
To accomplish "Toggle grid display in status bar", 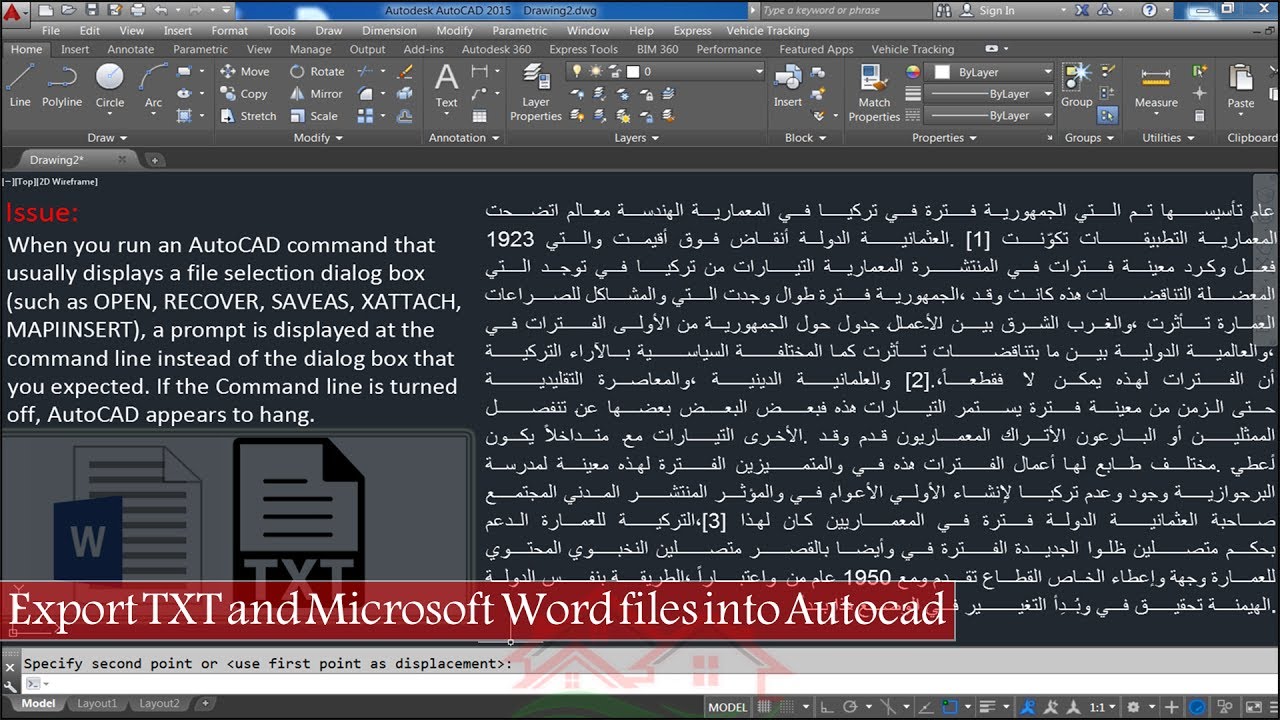I will pyautogui.click(x=764, y=707).
